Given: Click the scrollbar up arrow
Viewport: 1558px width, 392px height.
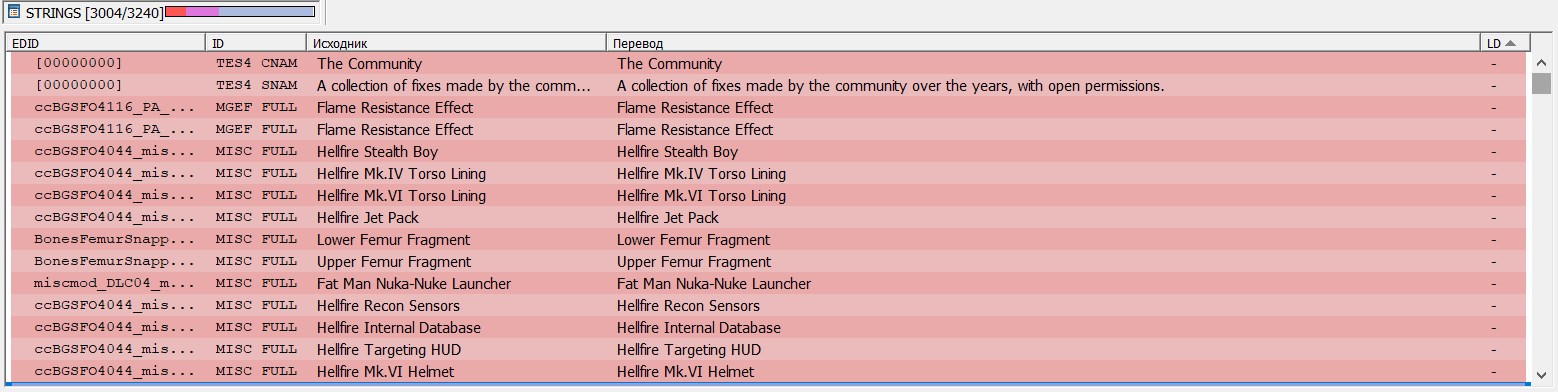Looking at the screenshot, I should point(1541,62).
